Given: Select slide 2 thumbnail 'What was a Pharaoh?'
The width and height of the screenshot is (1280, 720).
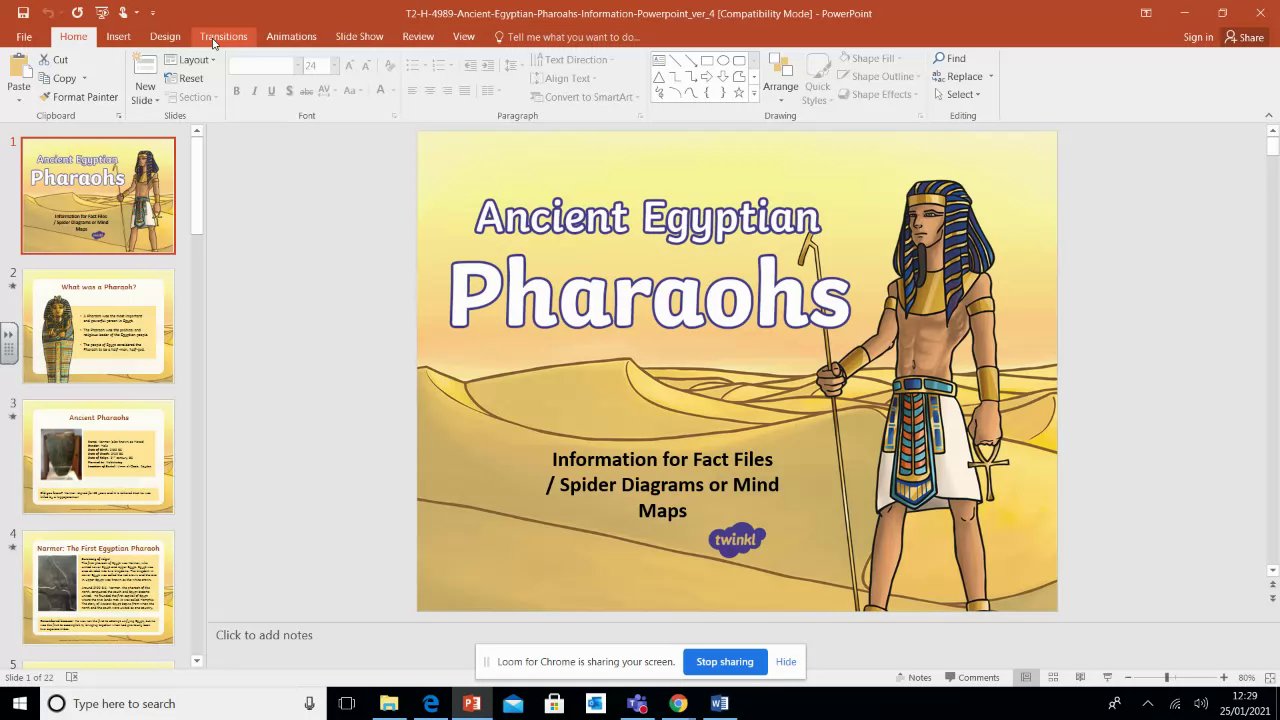Looking at the screenshot, I should (98, 326).
